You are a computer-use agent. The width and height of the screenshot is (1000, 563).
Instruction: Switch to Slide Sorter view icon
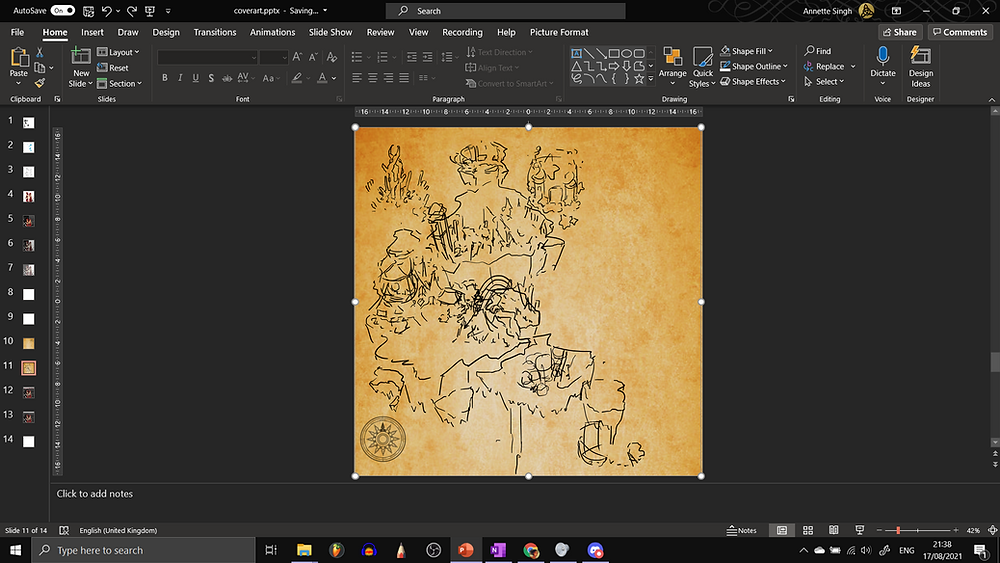[x=808, y=530]
